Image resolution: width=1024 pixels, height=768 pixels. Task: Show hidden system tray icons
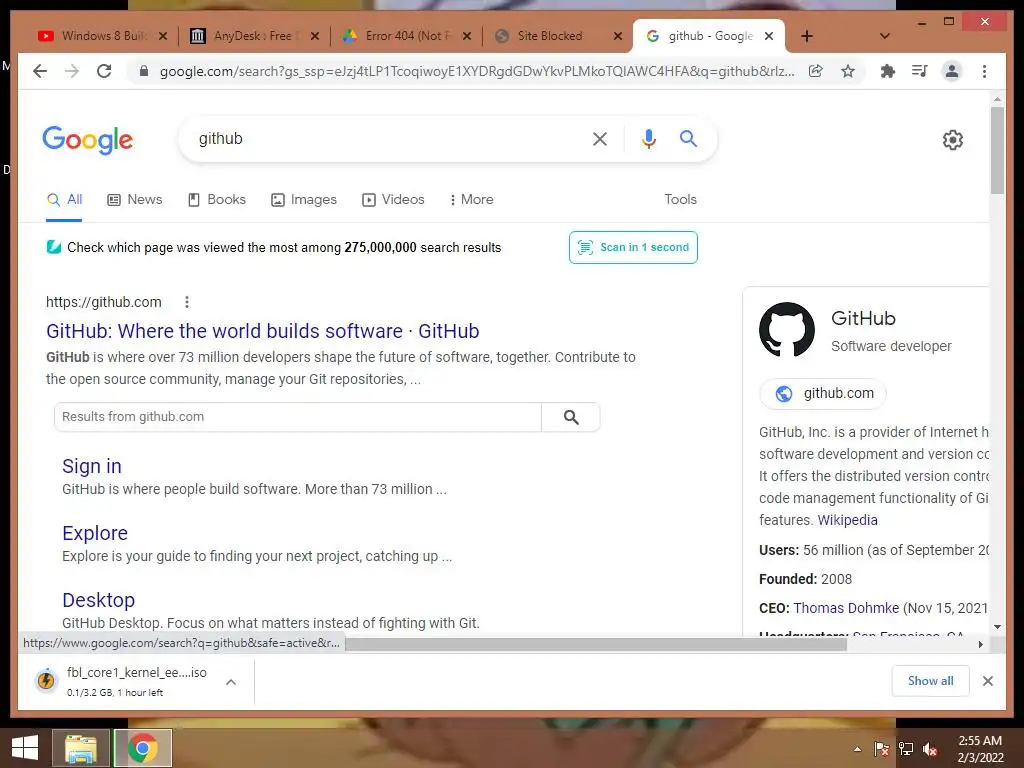click(857, 749)
